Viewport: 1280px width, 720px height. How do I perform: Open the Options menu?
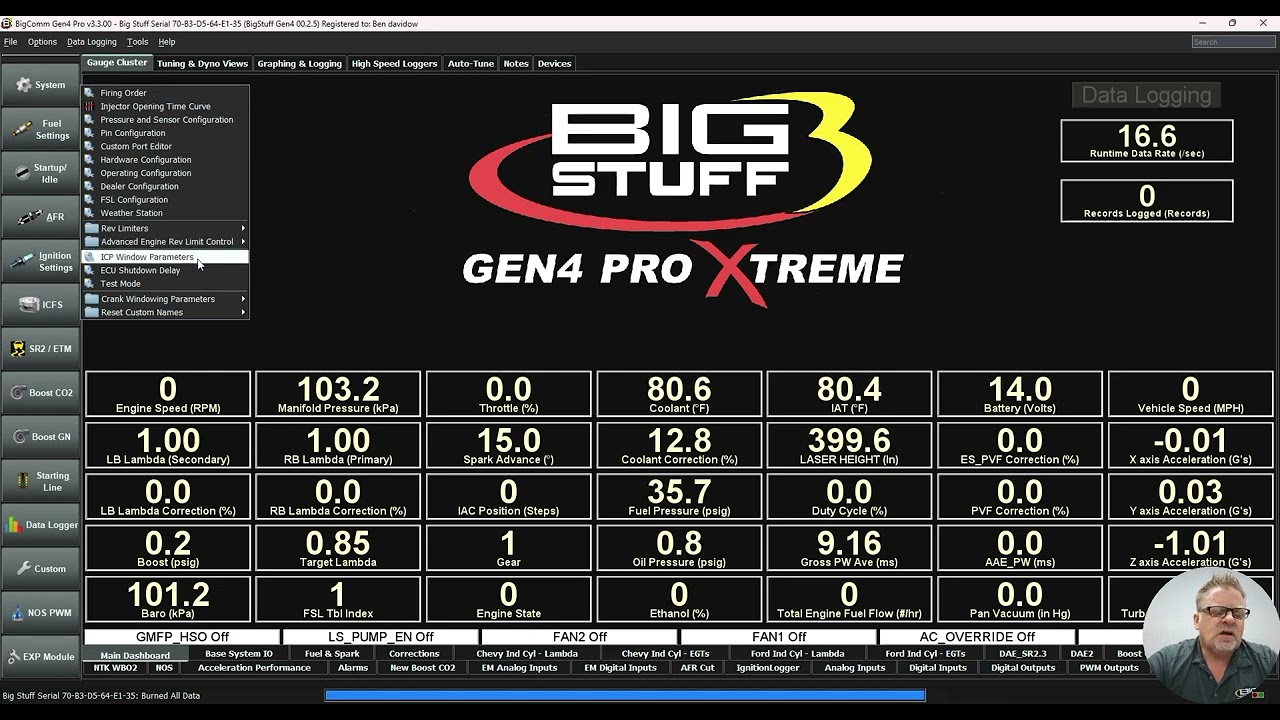(x=42, y=42)
